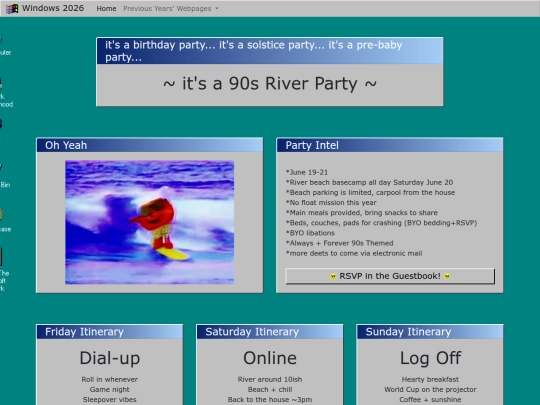Image resolution: width=540 pixels, height=405 pixels.
Task: Select 'River beach basecamp all day Saturday' line
Action: coord(369,182)
